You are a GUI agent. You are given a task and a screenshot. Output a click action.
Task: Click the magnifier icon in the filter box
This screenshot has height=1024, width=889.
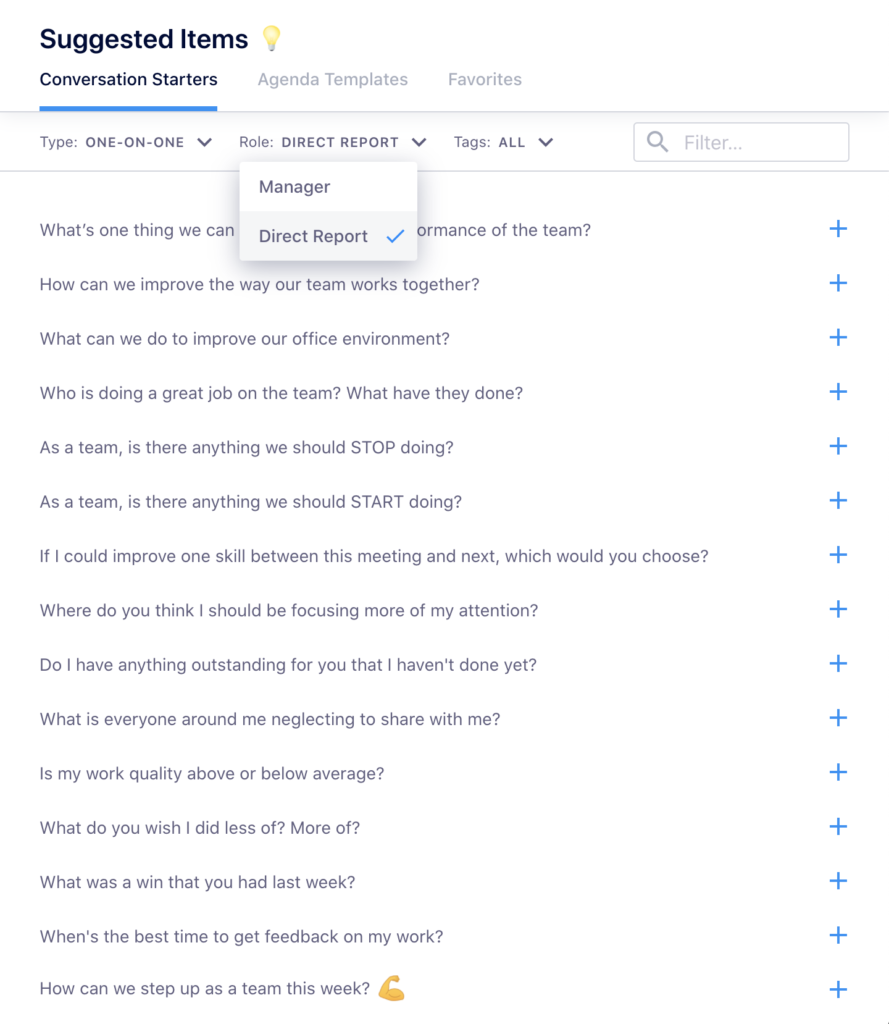(657, 142)
